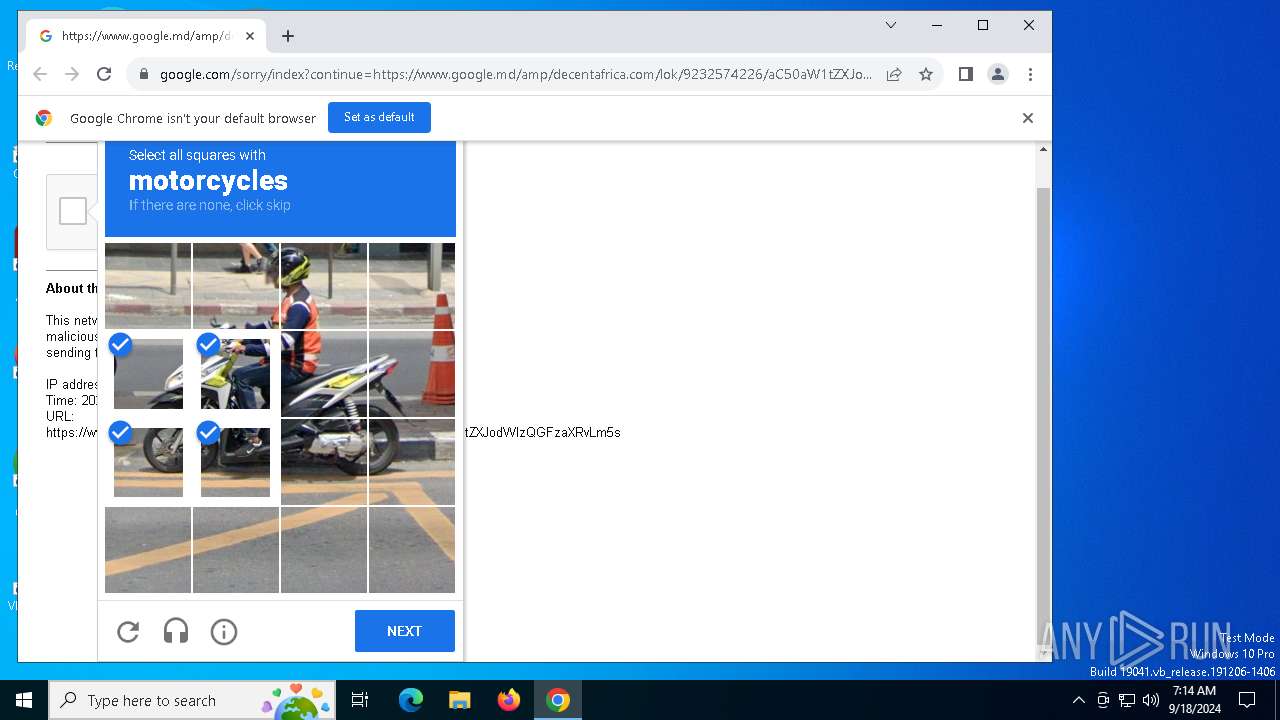Show hidden system tray icons

coord(1078,700)
